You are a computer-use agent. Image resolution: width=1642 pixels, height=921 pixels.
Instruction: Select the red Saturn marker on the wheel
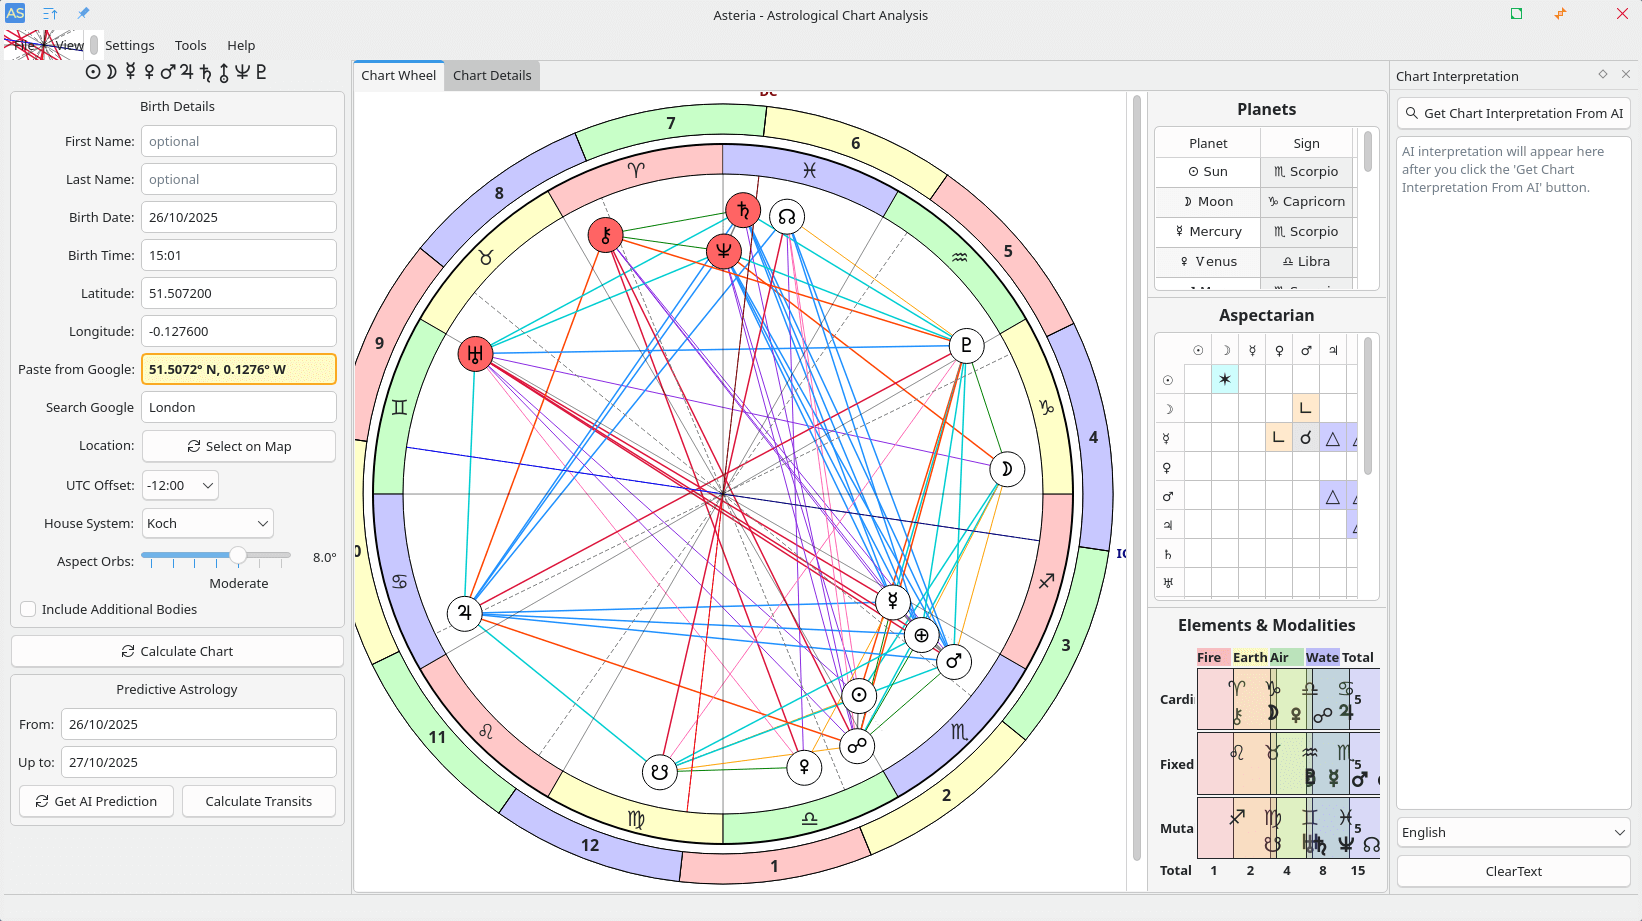743,211
